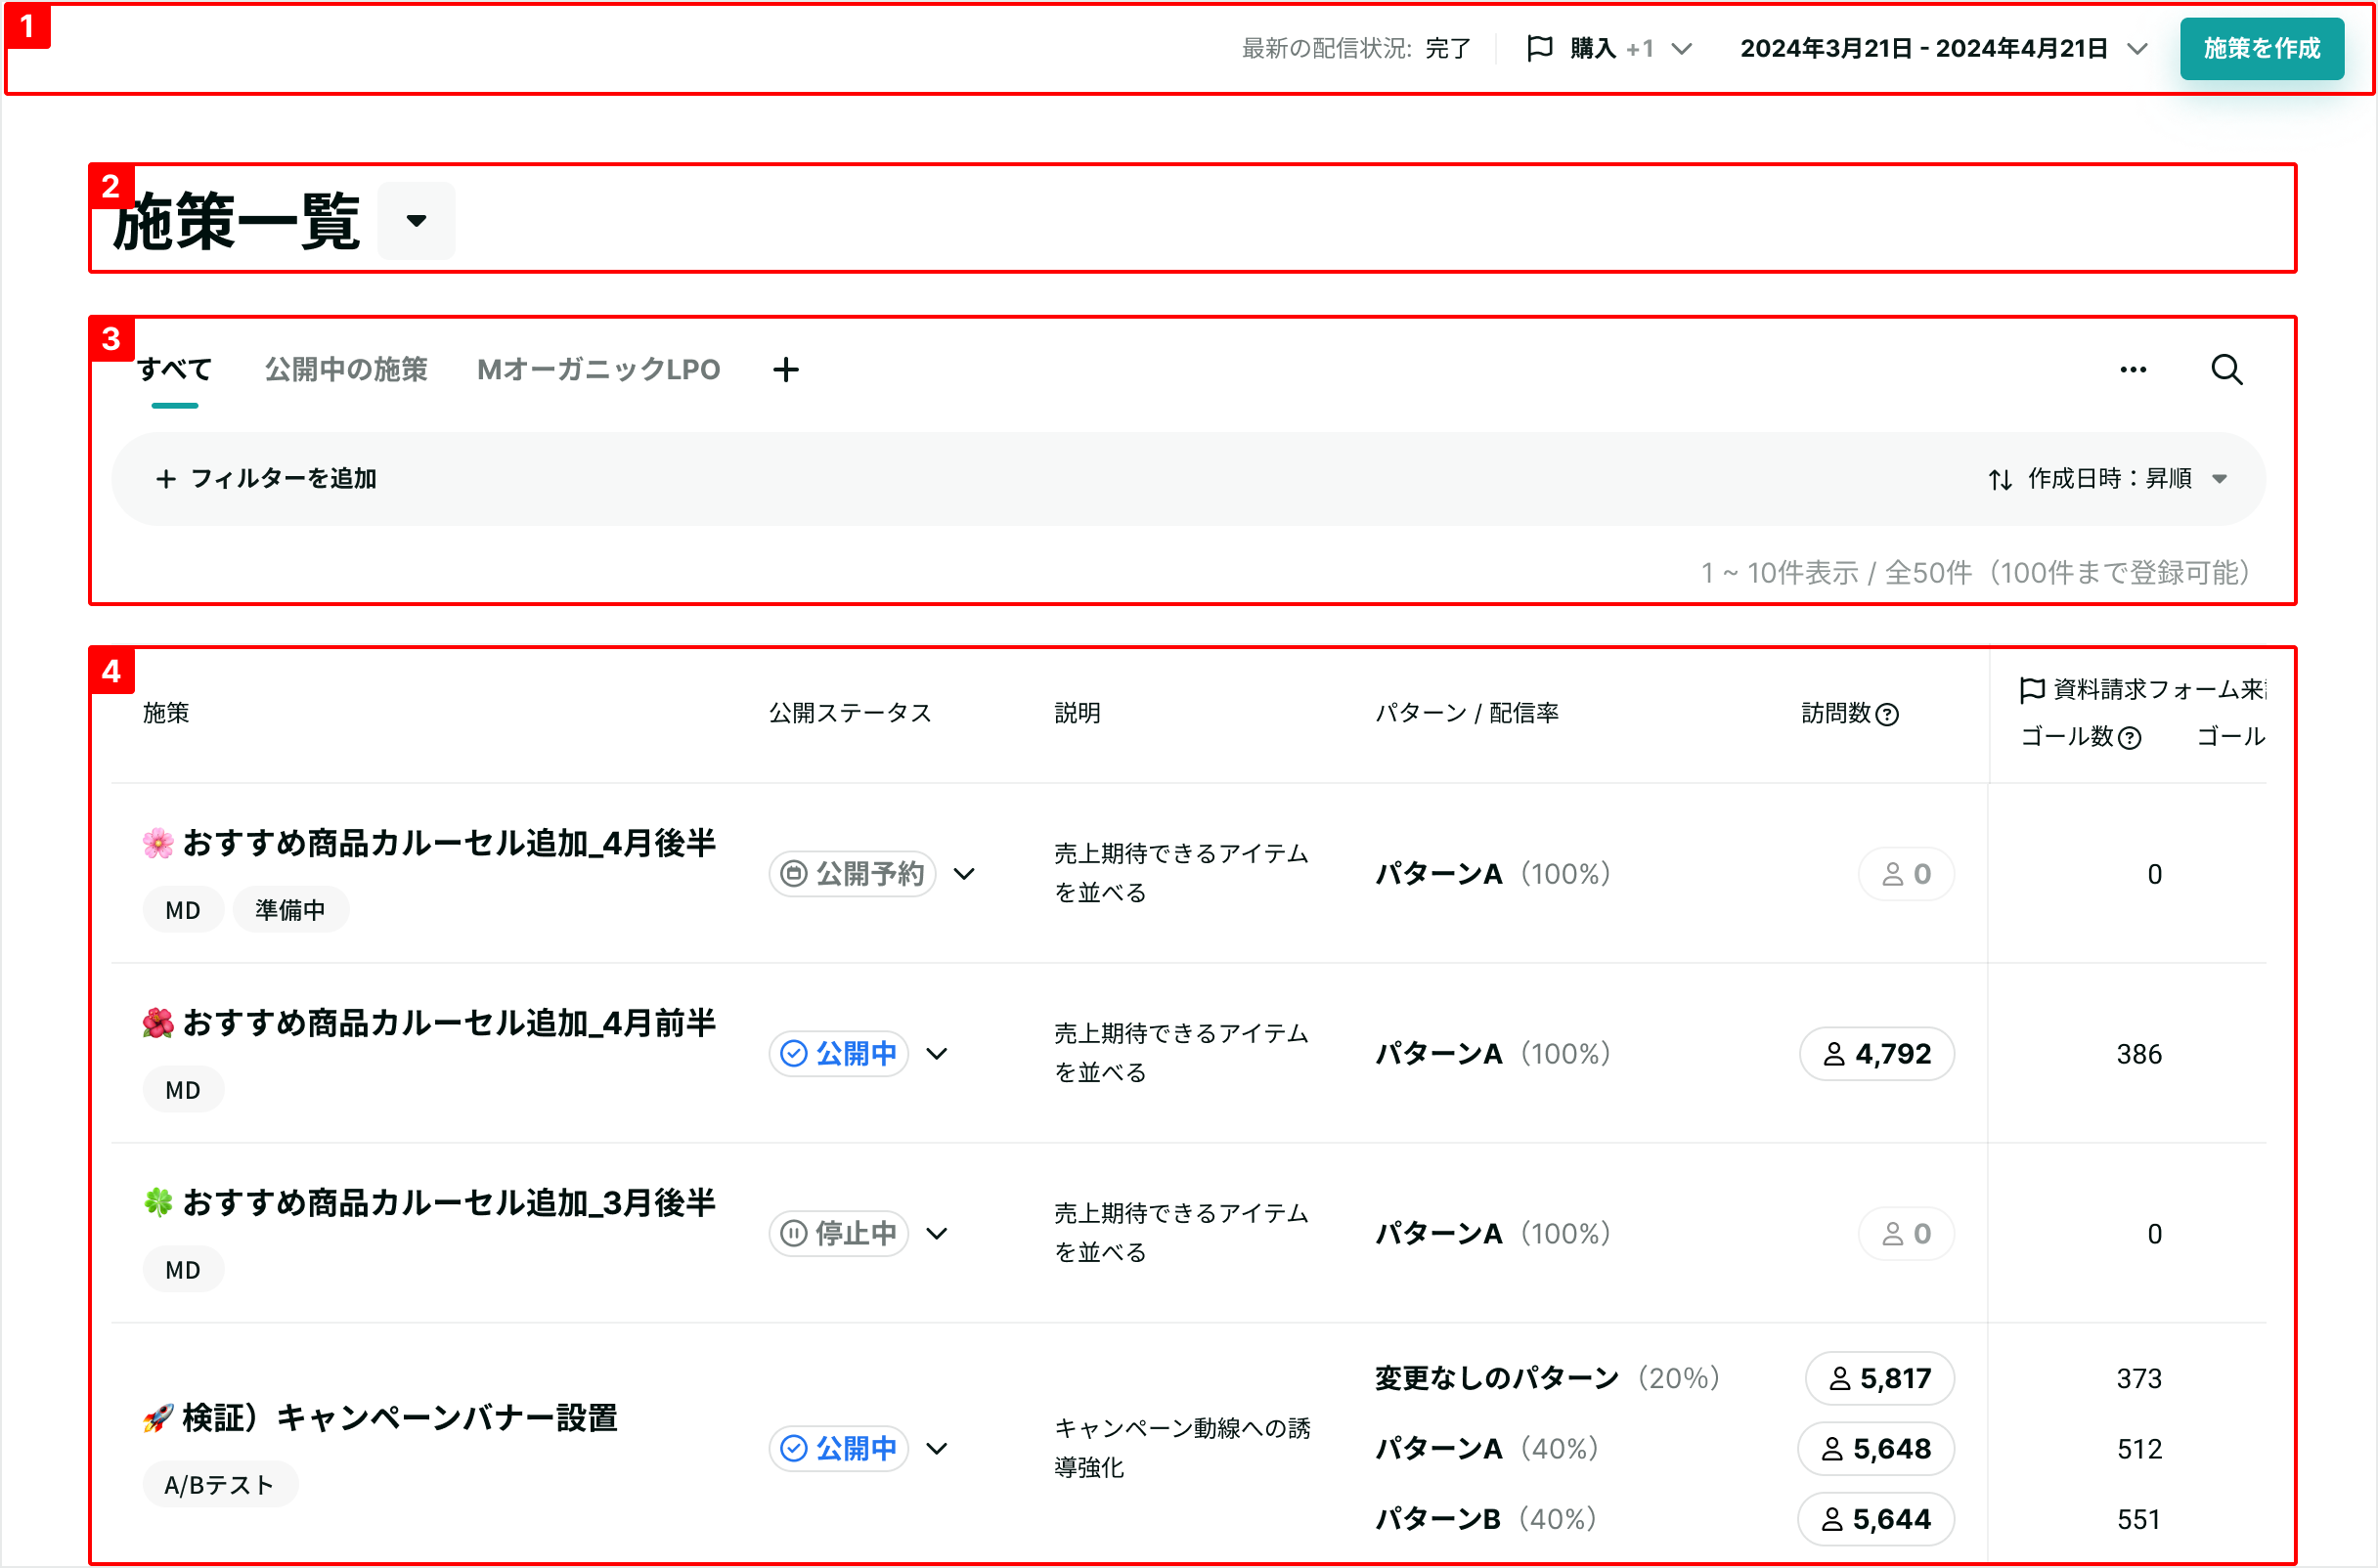Open the 作成日時：昇順 sort dropdown
This screenshot has height=1568, width=2378.
2108,478
